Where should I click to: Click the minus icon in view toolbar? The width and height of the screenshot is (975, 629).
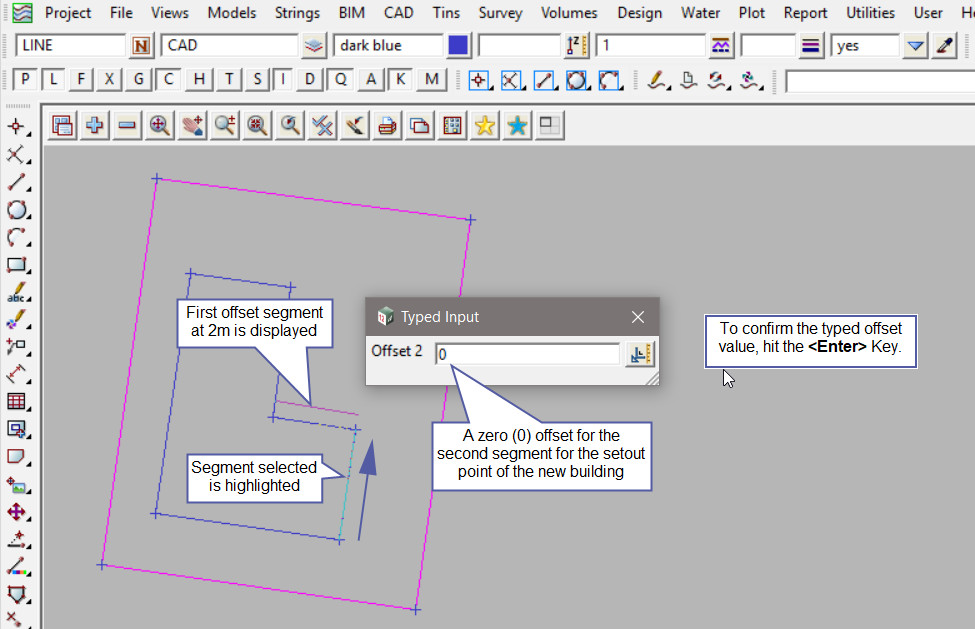127,125
